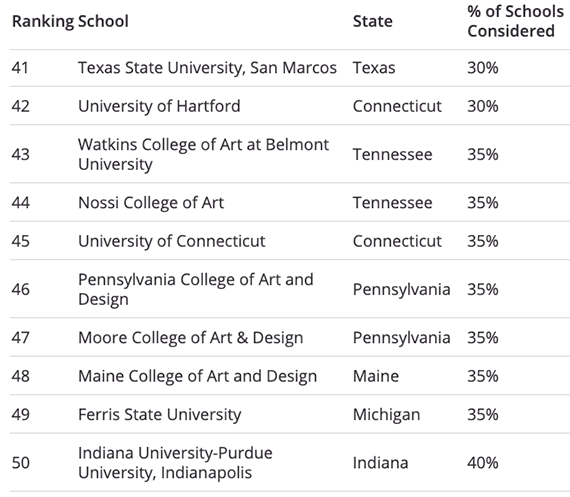This screenshot has width=570, height=497.
Task: Select Indiana University-Purdue University, Indianapolis
Action: 175,463
